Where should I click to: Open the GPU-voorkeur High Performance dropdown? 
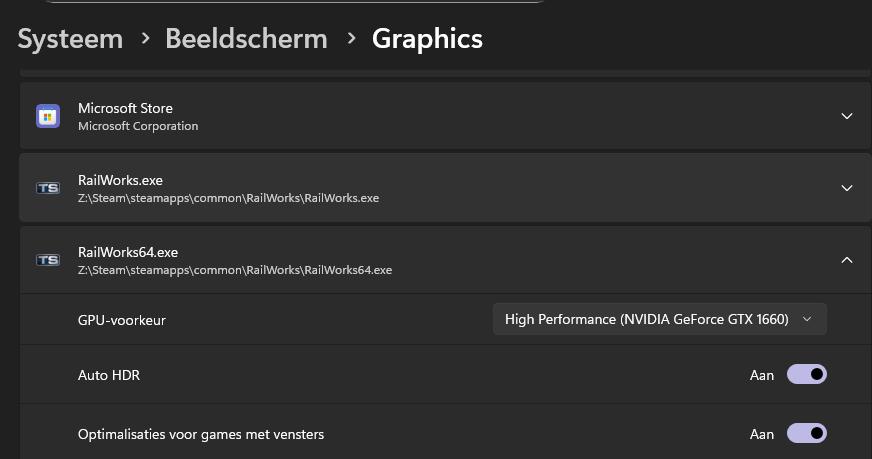pos(659,319)
